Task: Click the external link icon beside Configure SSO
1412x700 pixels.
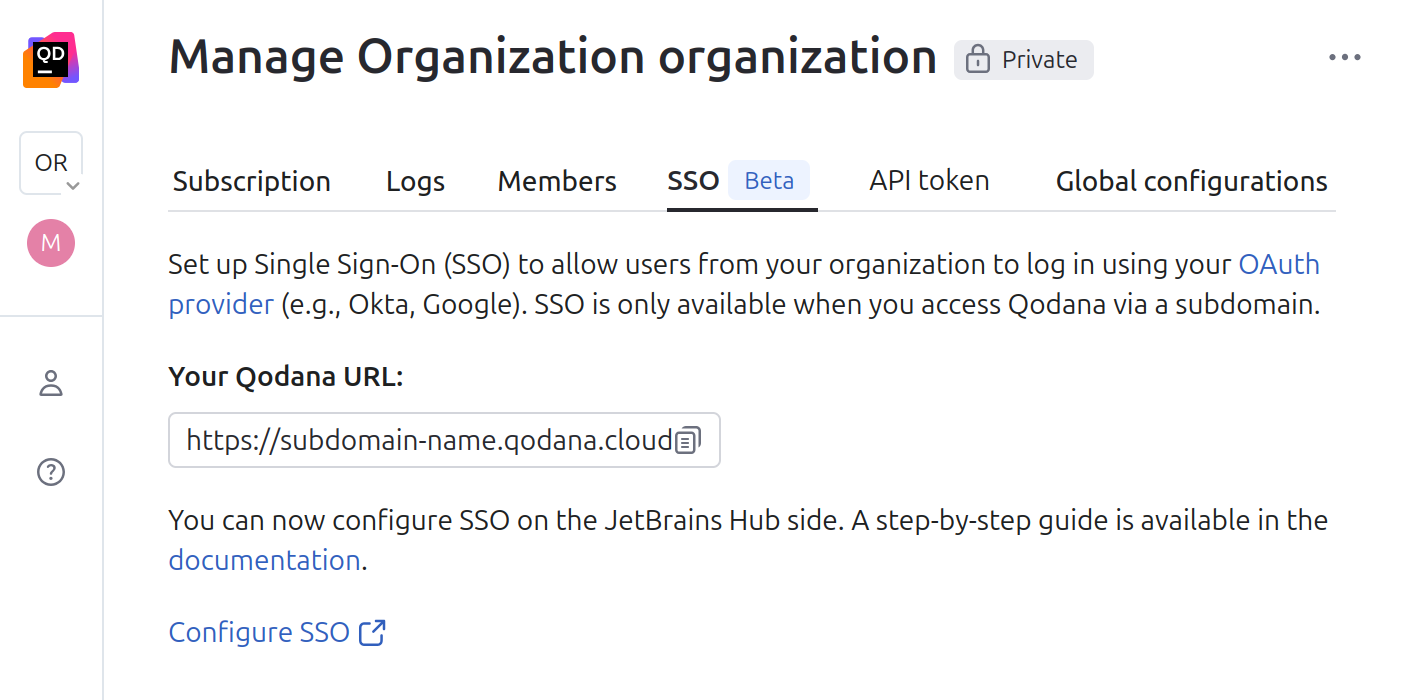Action: 373,632
